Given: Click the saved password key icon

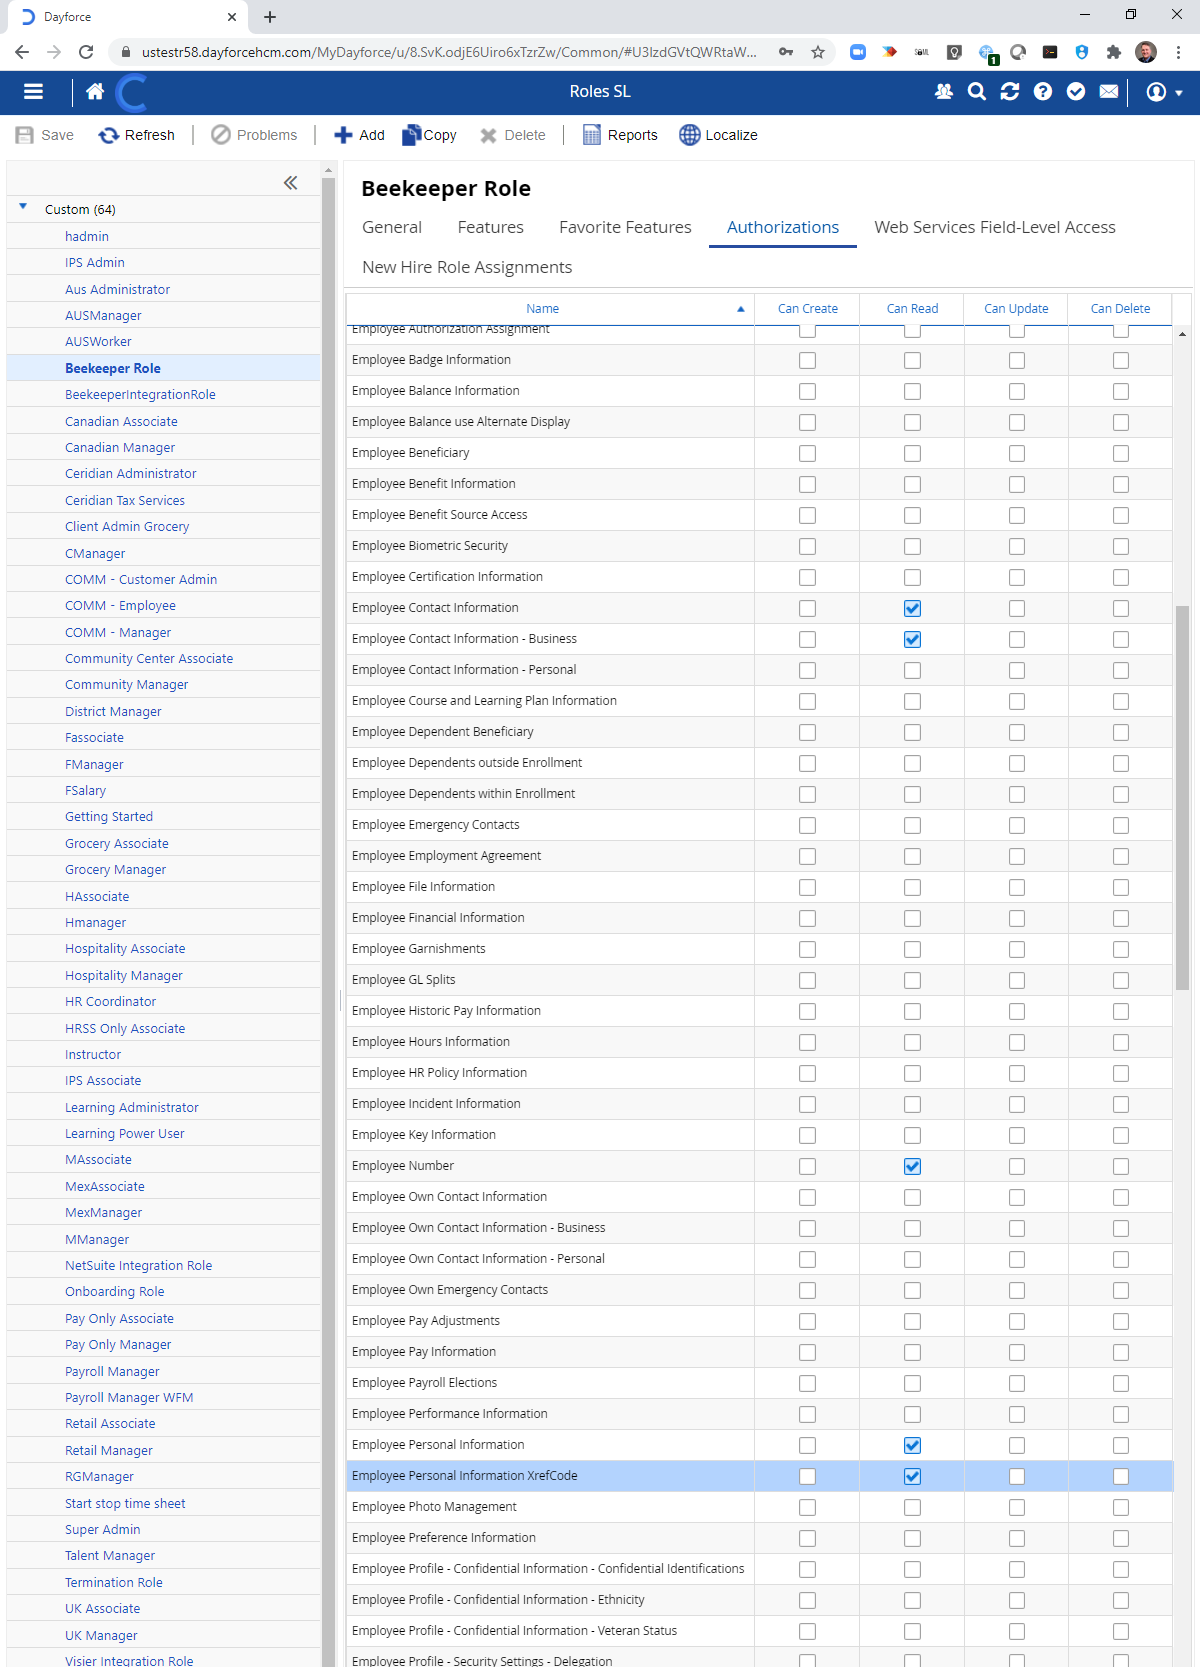Looking at the screenshot, I should (x=786, y=52).
